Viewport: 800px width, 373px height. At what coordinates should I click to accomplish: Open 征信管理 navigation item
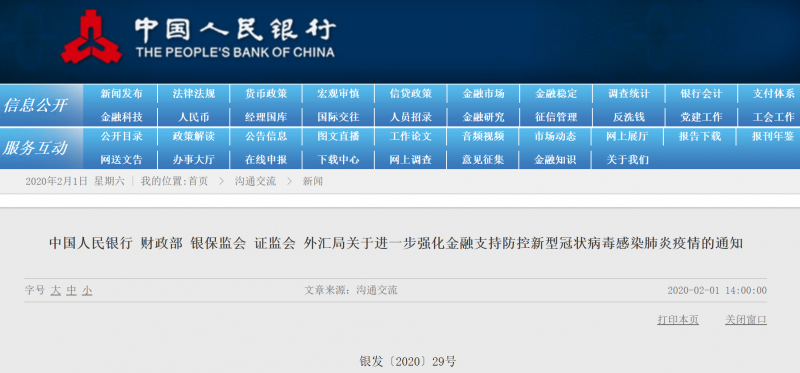[556, 117]
